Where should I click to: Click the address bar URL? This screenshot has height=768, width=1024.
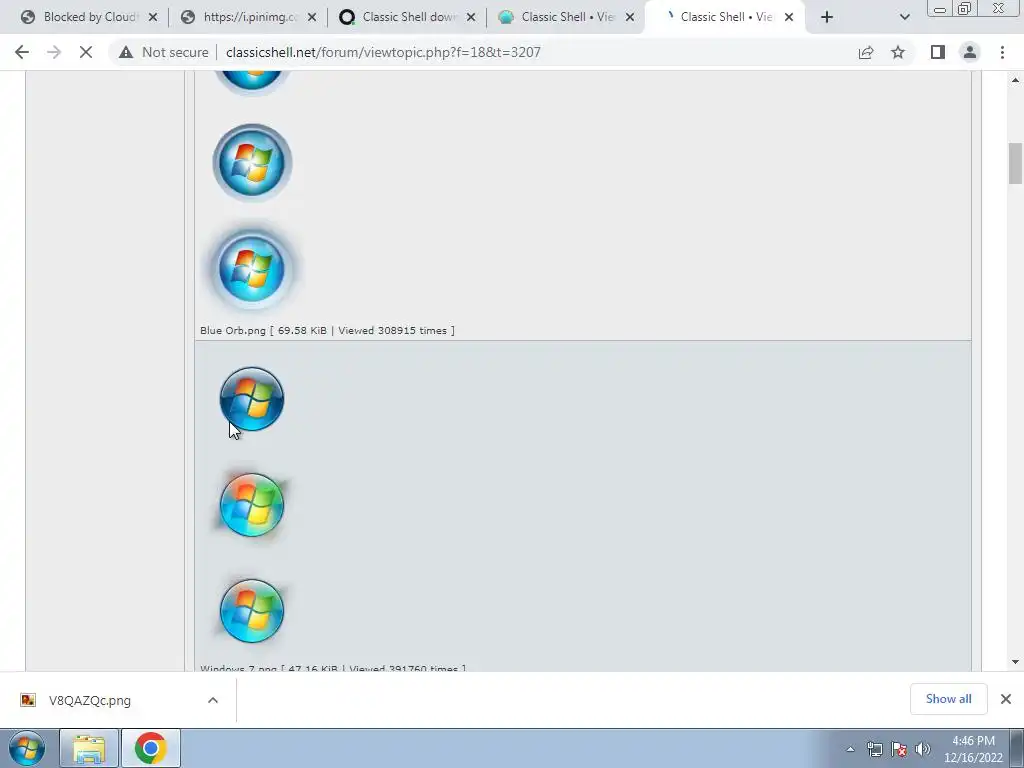pos(383,52)
